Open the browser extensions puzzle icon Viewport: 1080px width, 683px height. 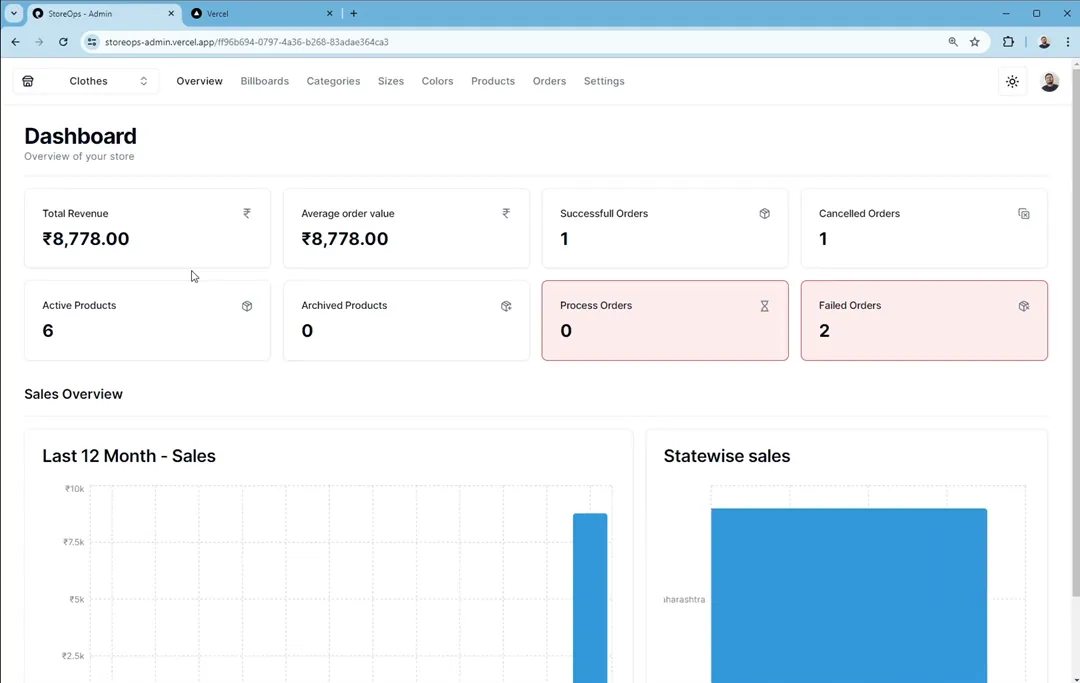(x=1008, y=42)
